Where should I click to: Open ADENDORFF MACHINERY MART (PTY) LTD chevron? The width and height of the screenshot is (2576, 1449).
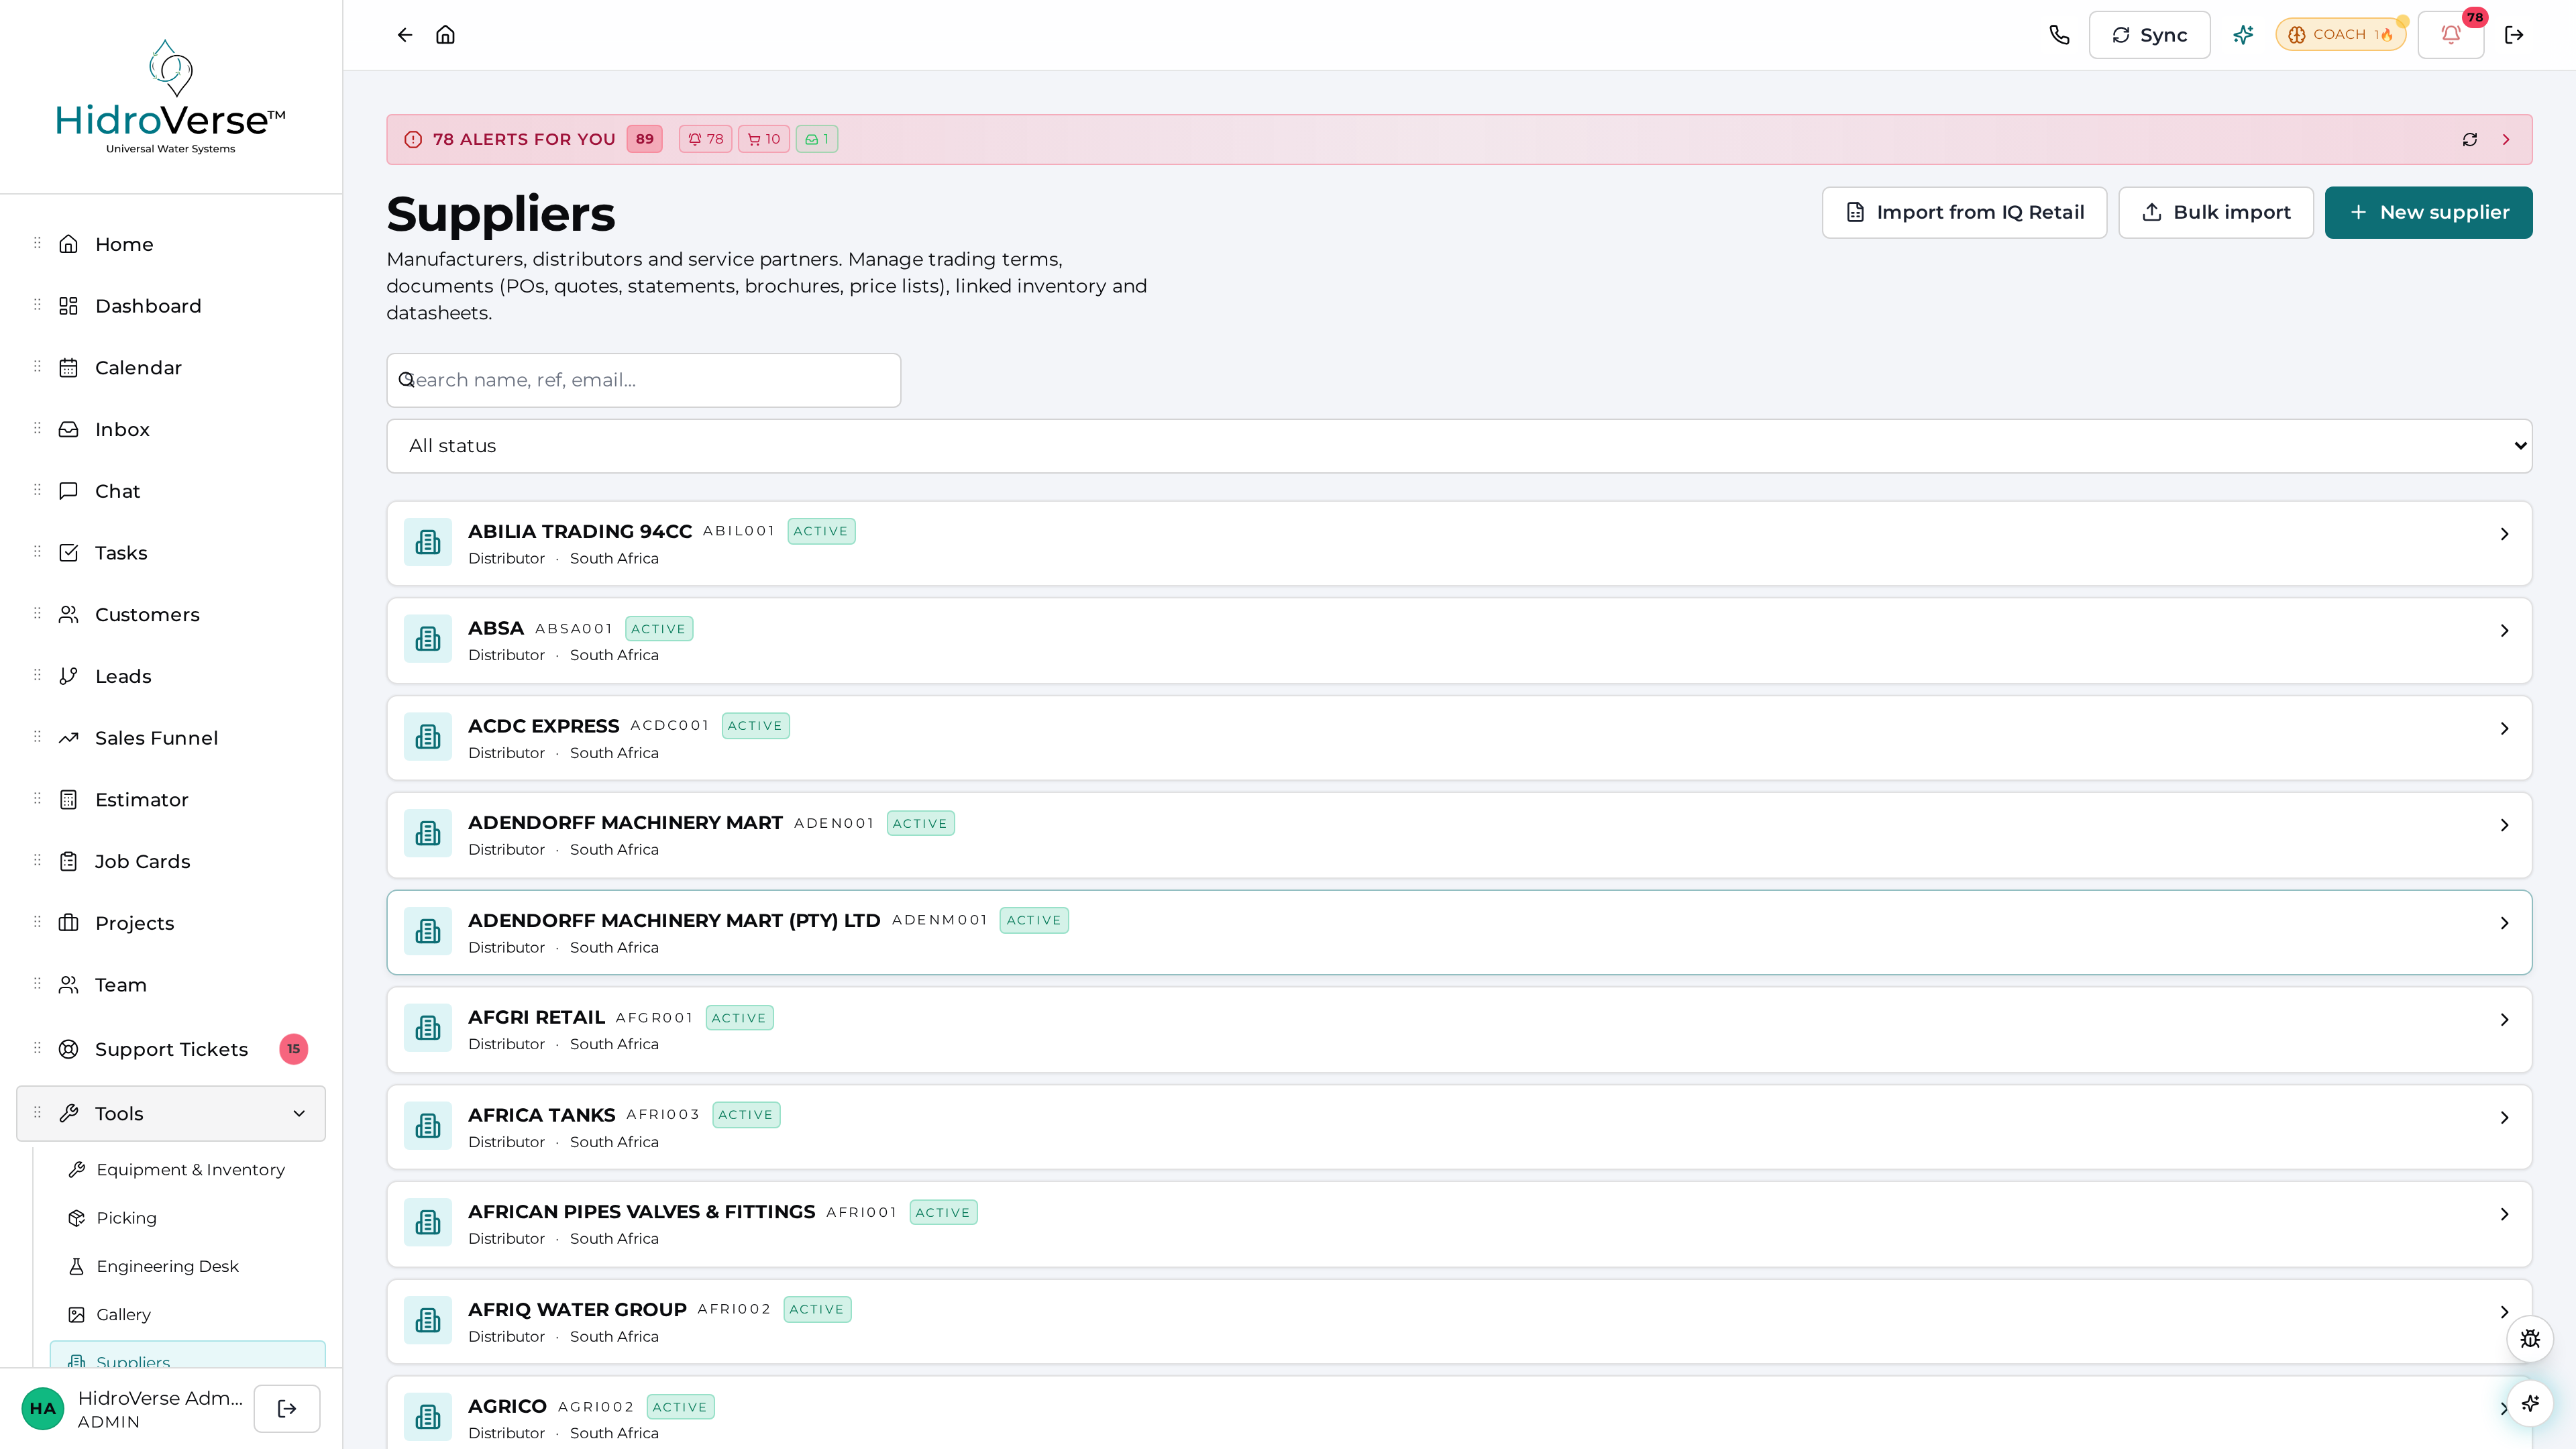click(x=2504, y=923)
